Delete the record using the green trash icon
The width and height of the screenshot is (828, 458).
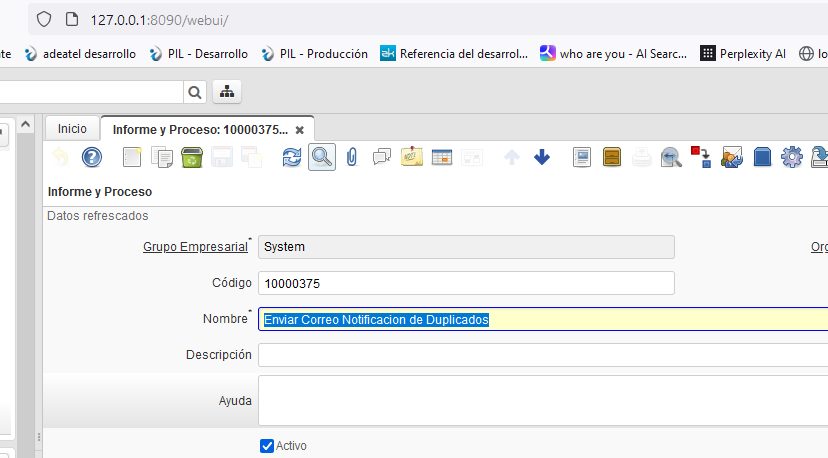pos(192,157)
